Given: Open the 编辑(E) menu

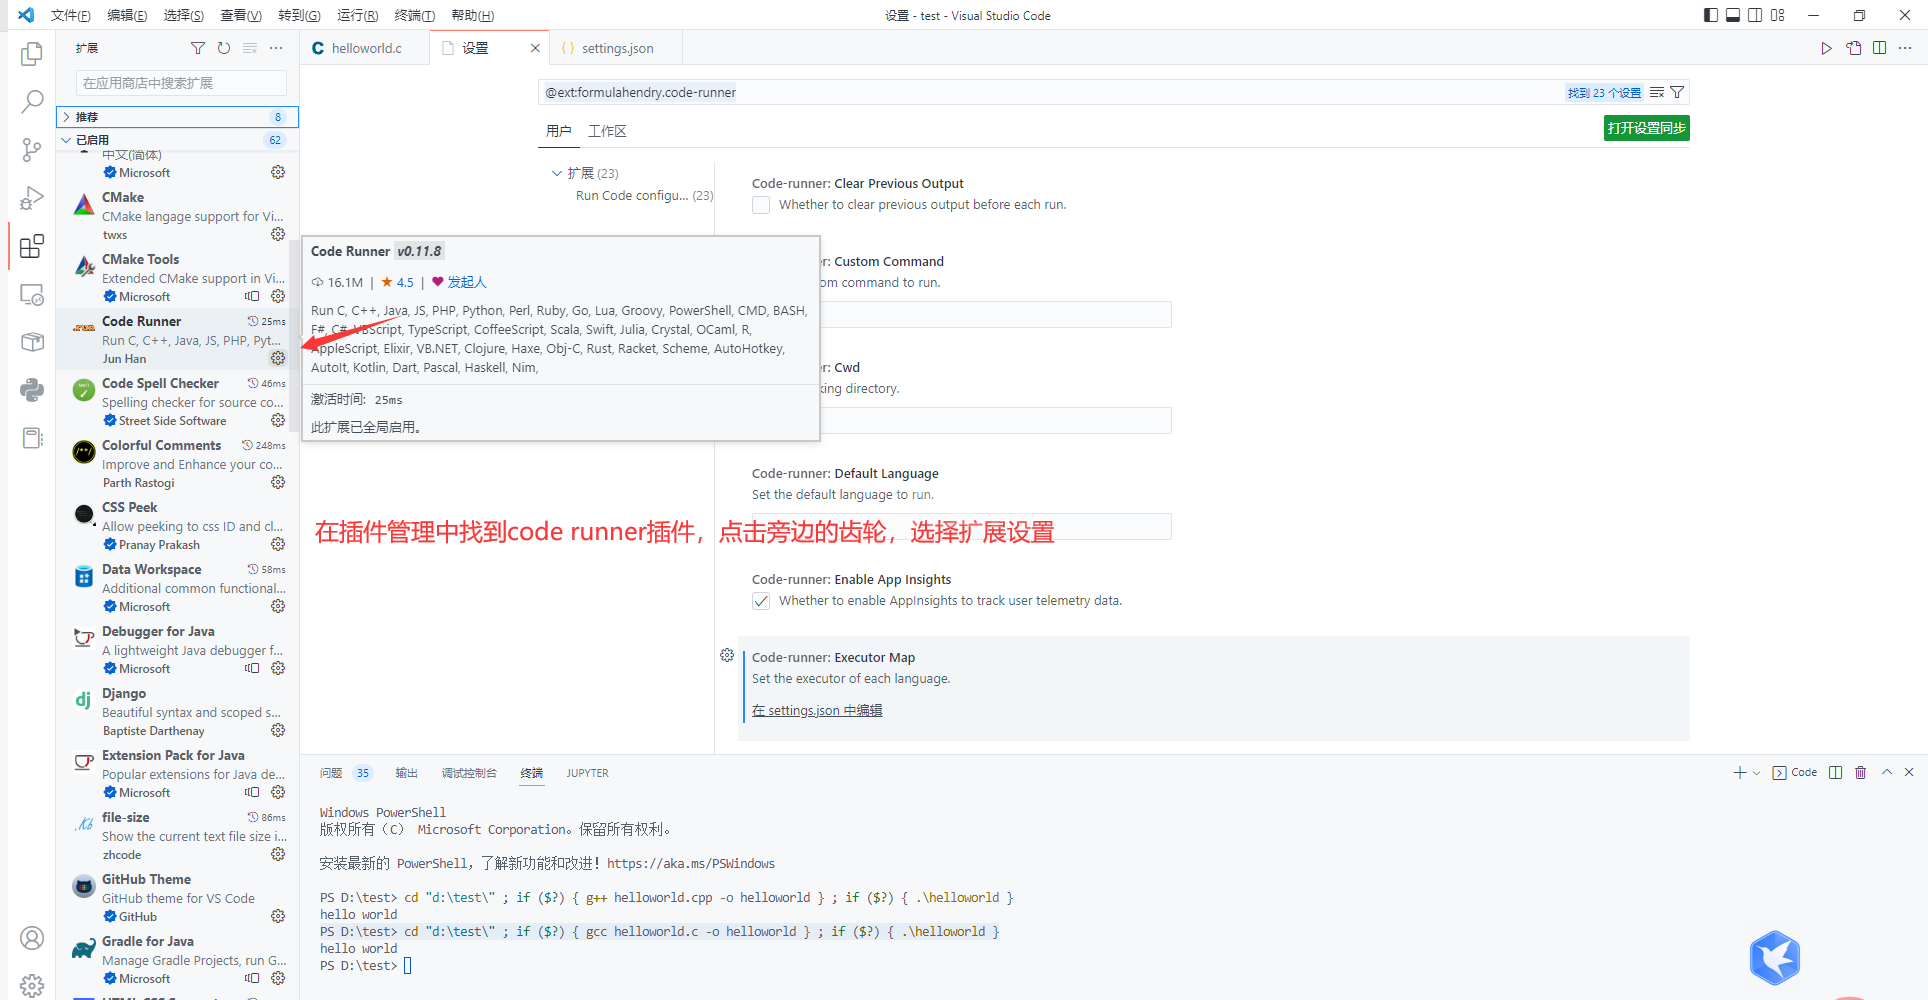Looking at the screenshot, I should pyautogui.click(x=127, y=15).
